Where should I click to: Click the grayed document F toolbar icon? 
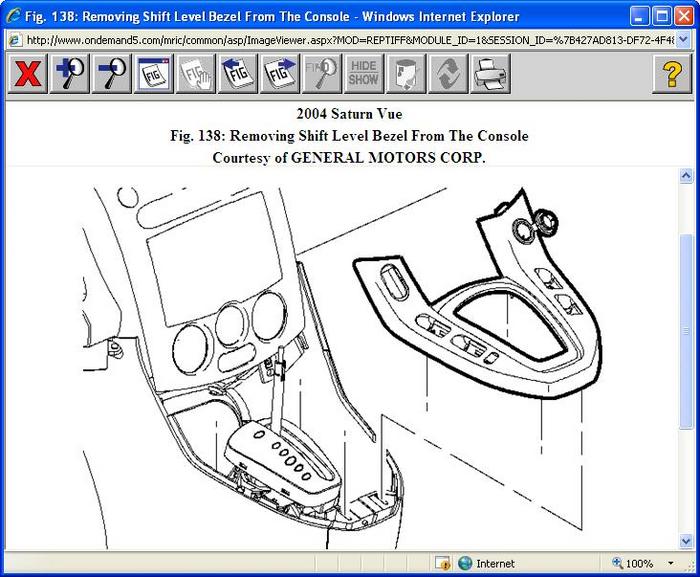point(406,74)
